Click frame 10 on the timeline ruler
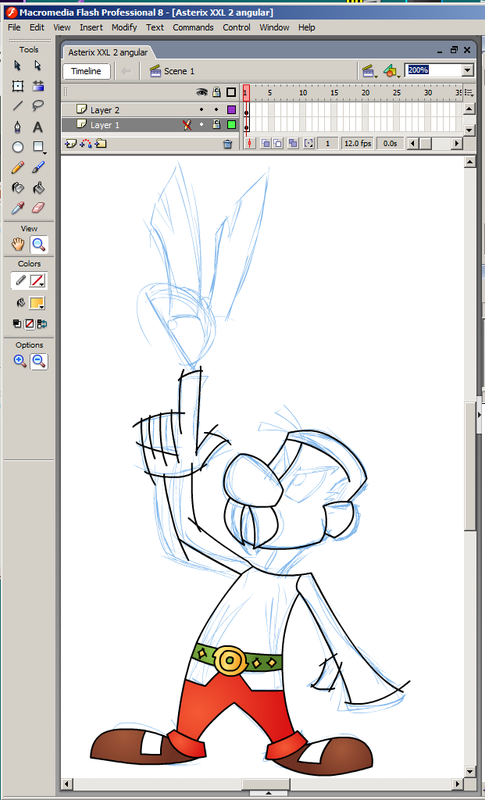 point(303,92)
